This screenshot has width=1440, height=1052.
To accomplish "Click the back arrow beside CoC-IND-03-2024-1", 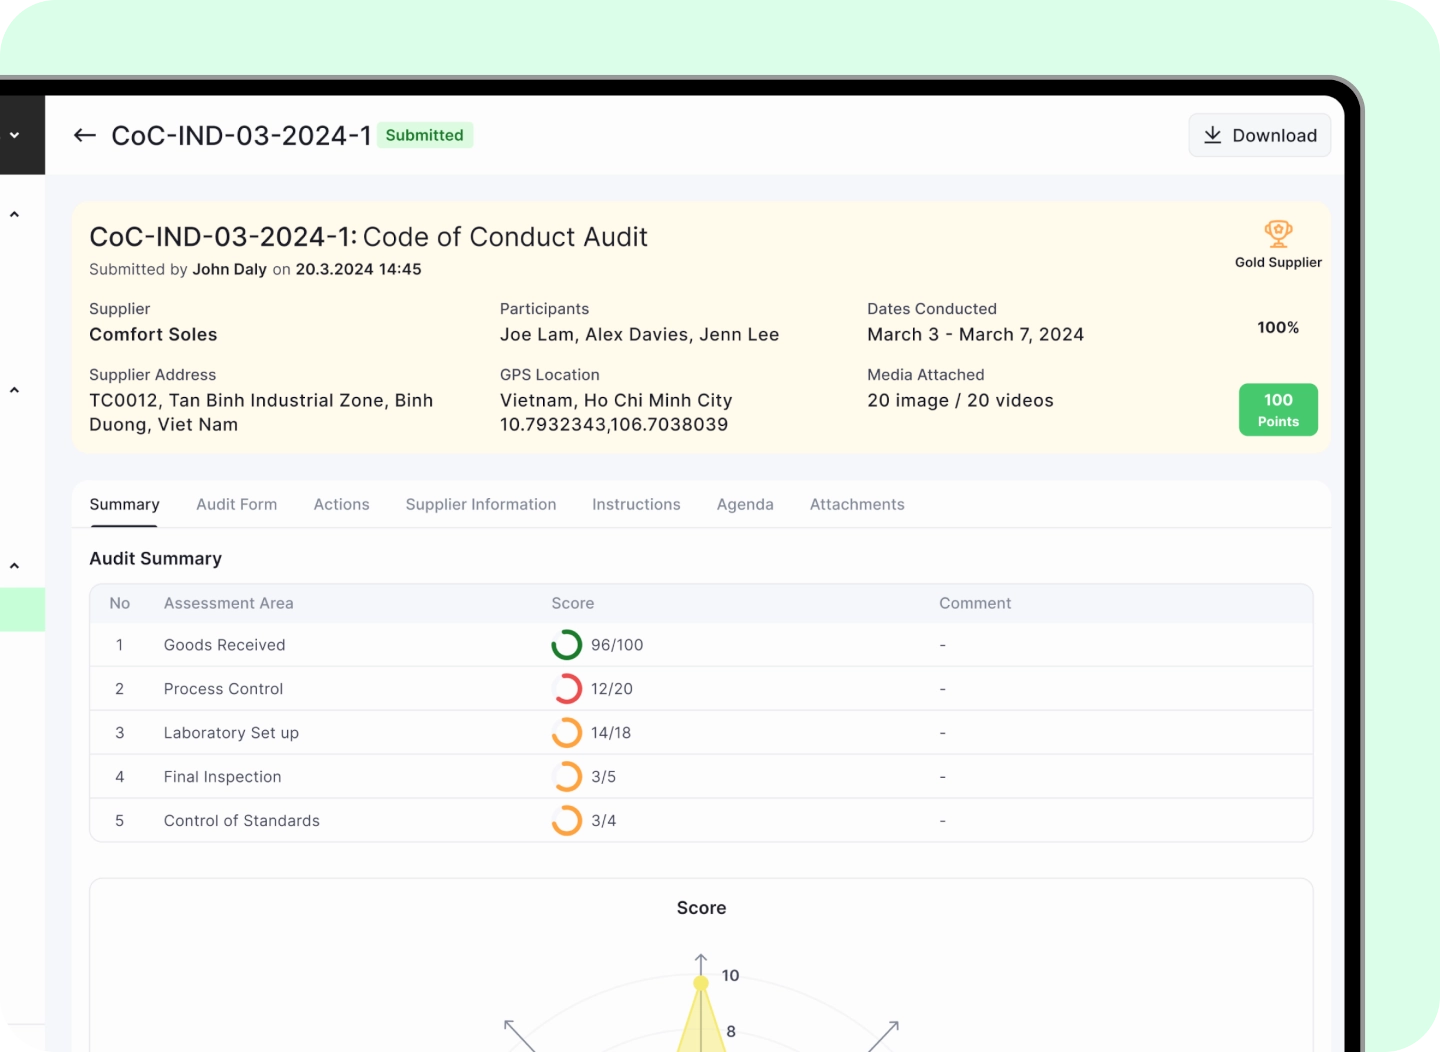I will (x=84, y=135).
